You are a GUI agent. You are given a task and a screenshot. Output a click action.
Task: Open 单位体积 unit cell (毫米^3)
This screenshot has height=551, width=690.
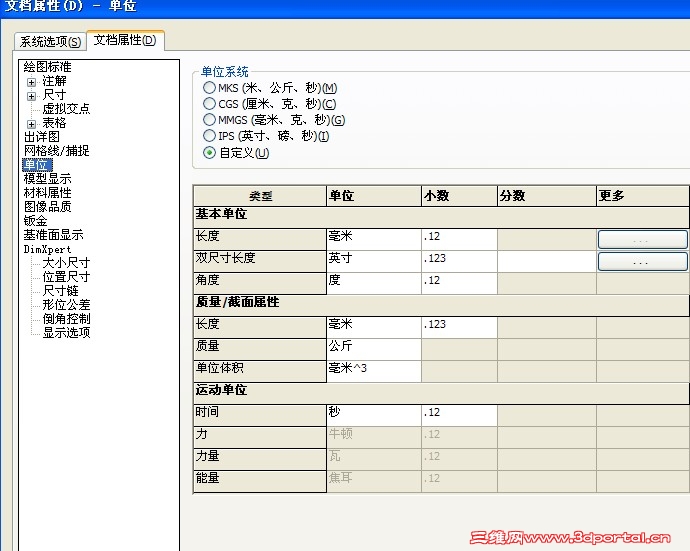click(x=374, y=371)
